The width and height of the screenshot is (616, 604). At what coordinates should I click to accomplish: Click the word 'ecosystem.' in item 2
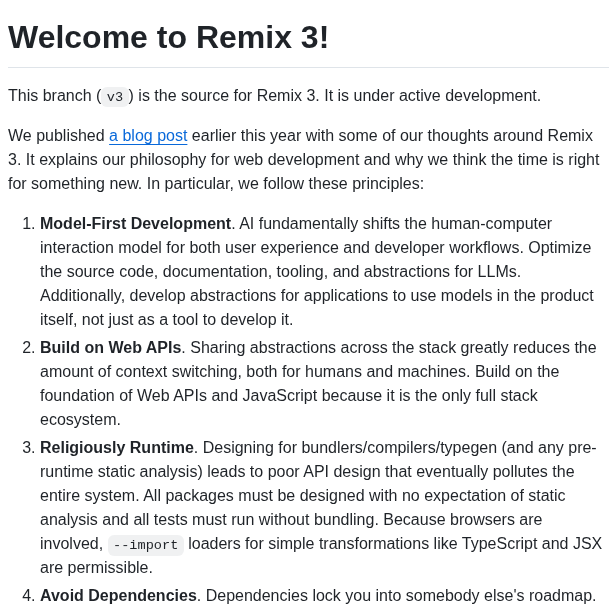coord(80,420)
